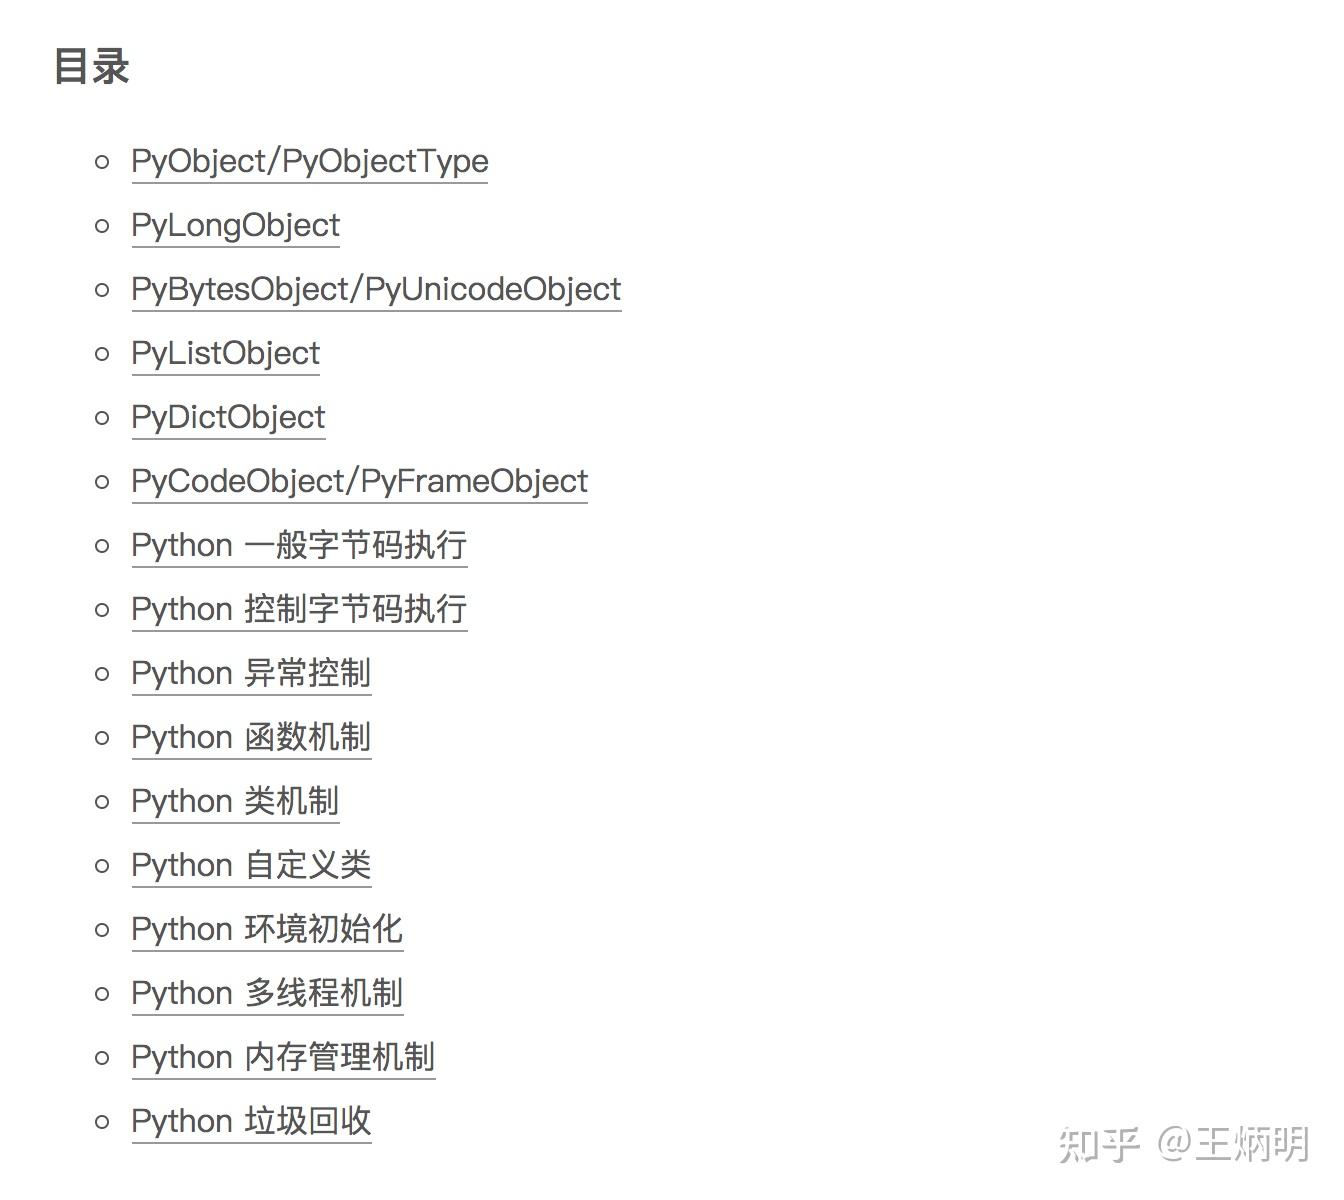Viewport: 1344px width, 1200px height.
Task: Open the PyBytesObject/PyUnicodeObject link
Action: (x=375, y=289)
